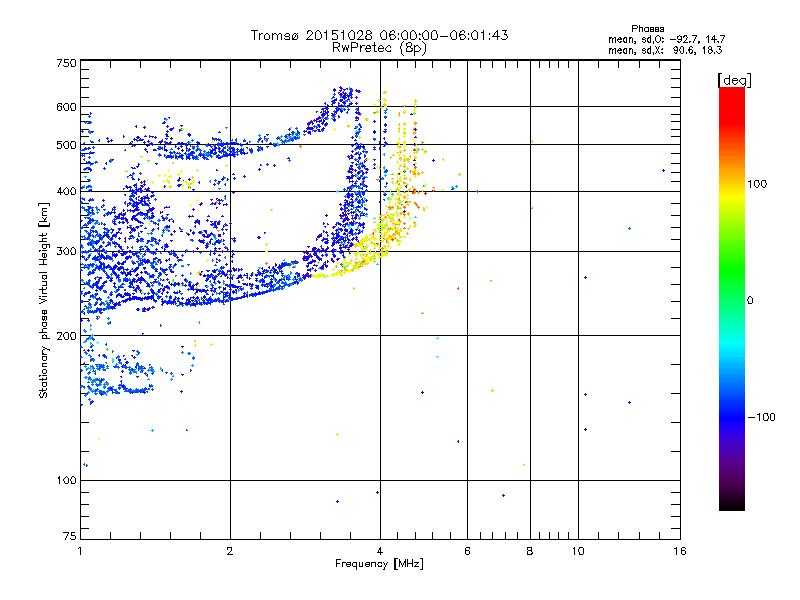Click the y-axis label '750'

[x=66, y=63]
